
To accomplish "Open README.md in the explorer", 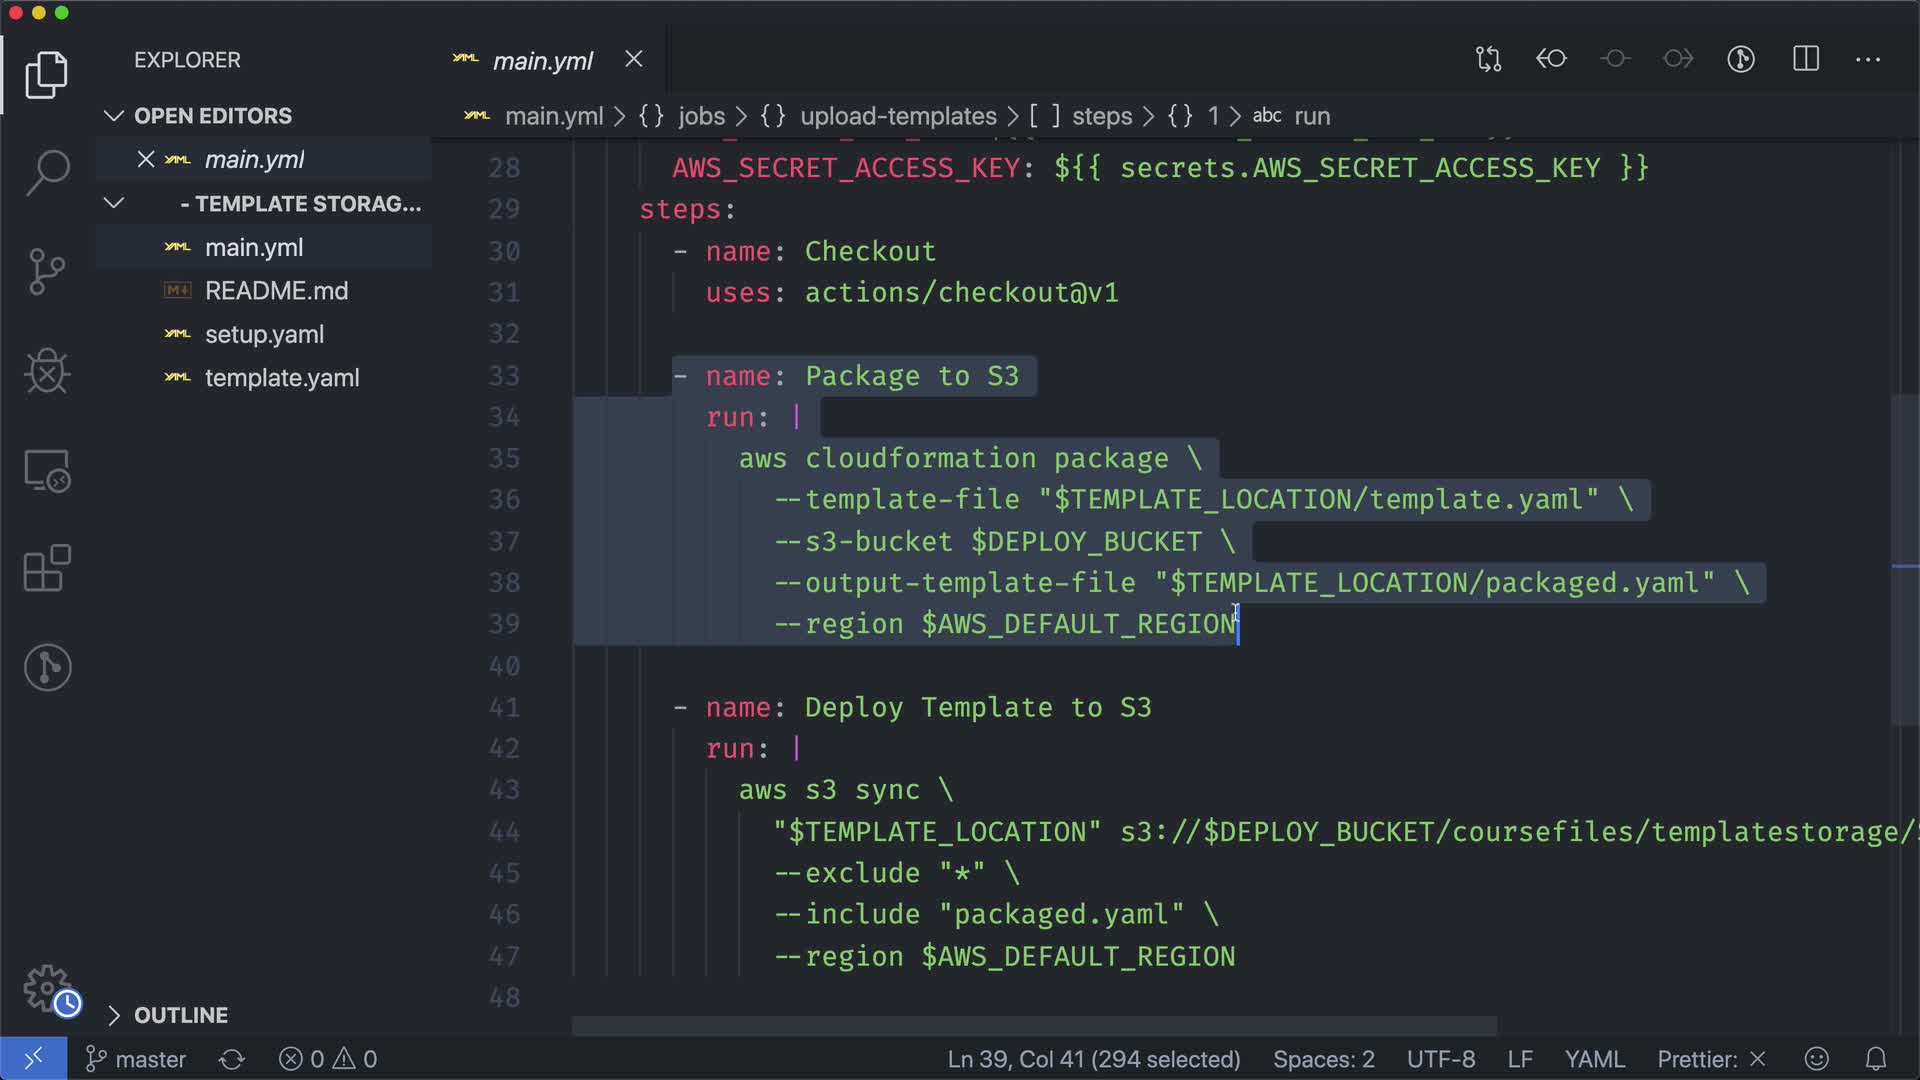I will point(276,291).
